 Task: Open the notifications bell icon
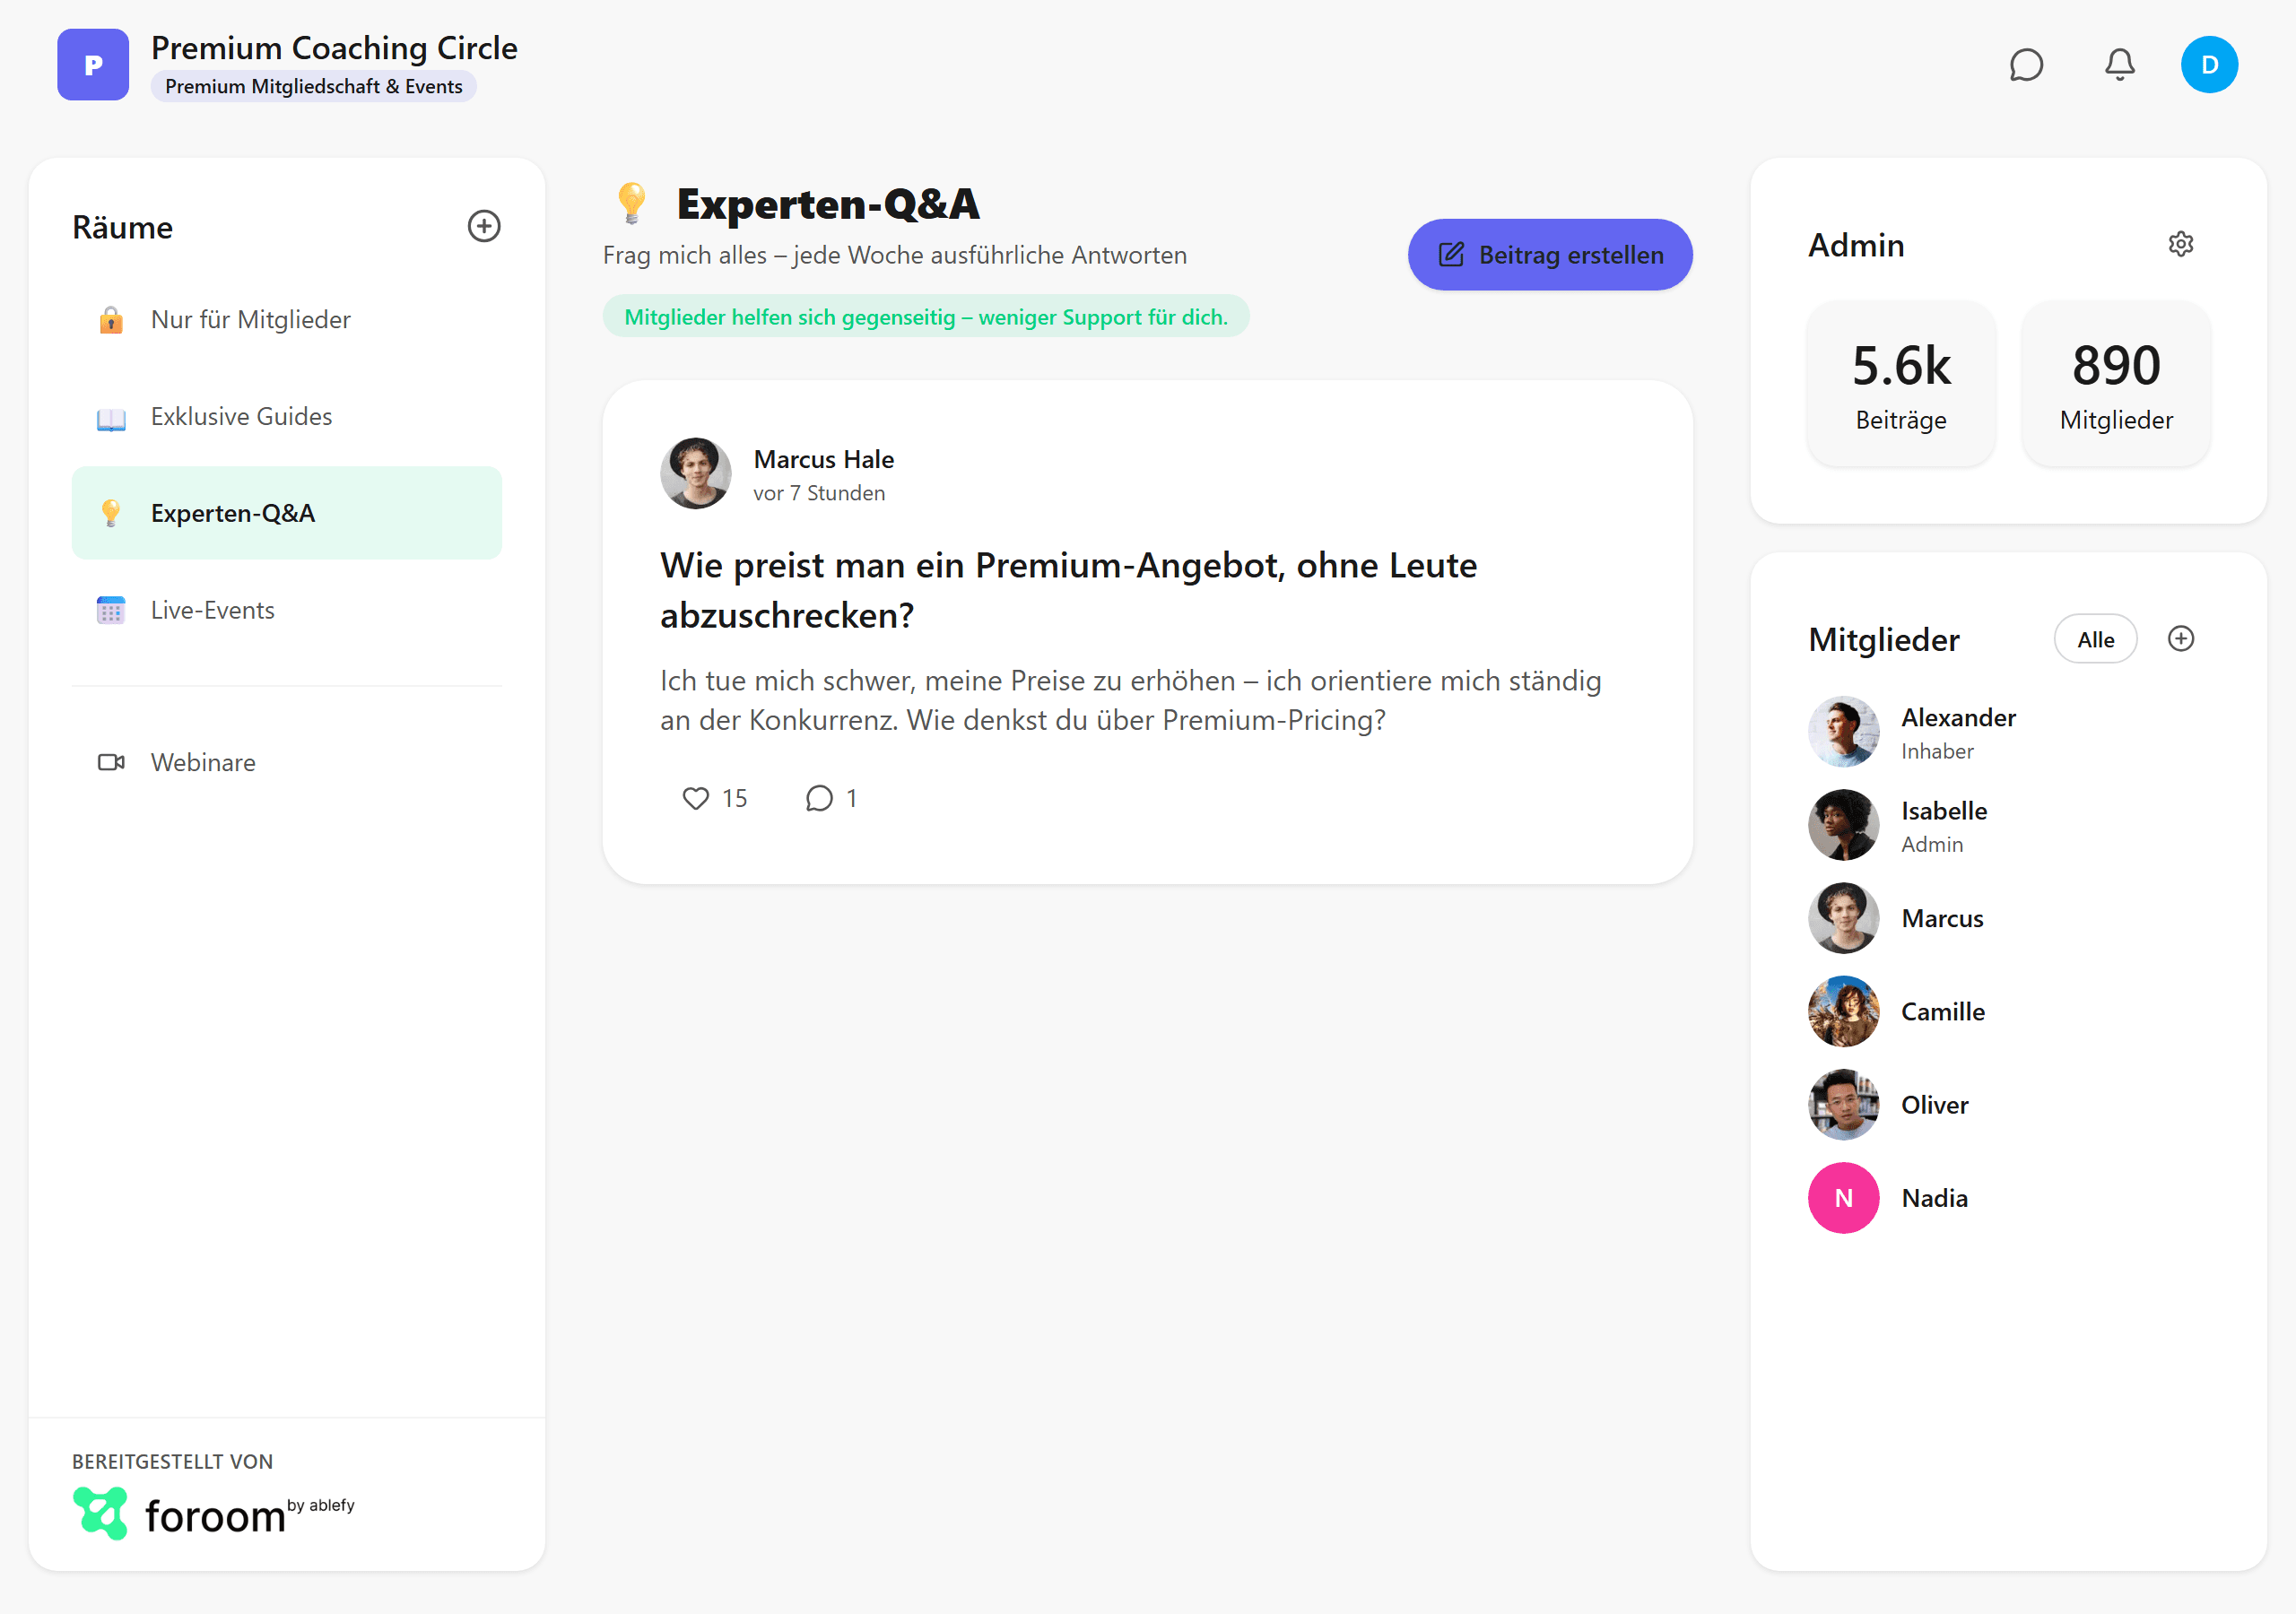pos(2119,65)
